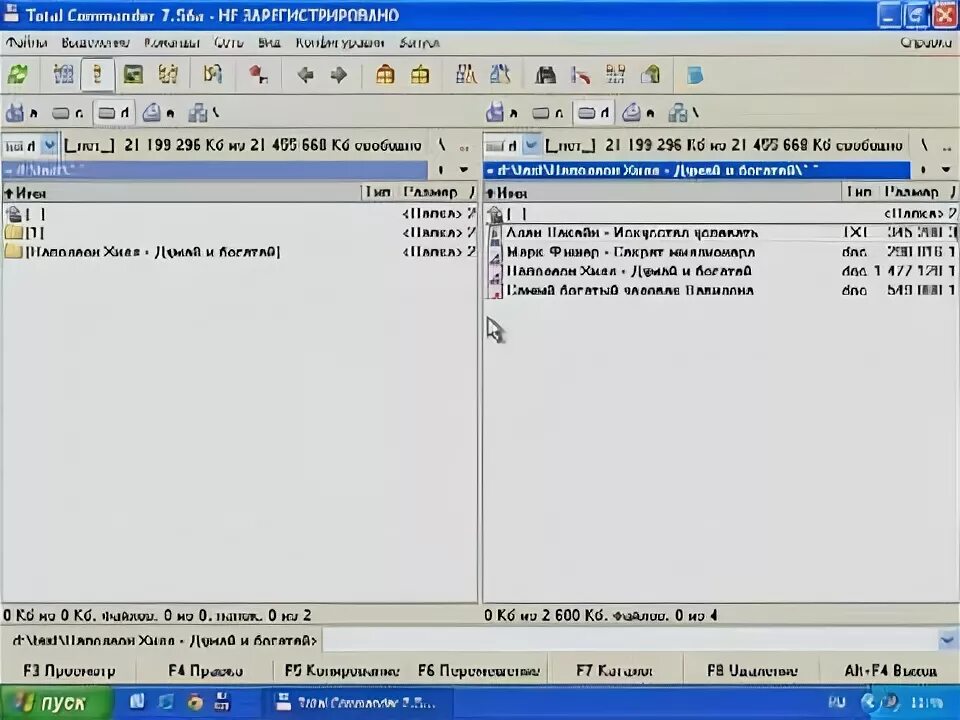
Task: Click the F8 Удаление button
Action: pyautogui.click(x=752, y=671)
